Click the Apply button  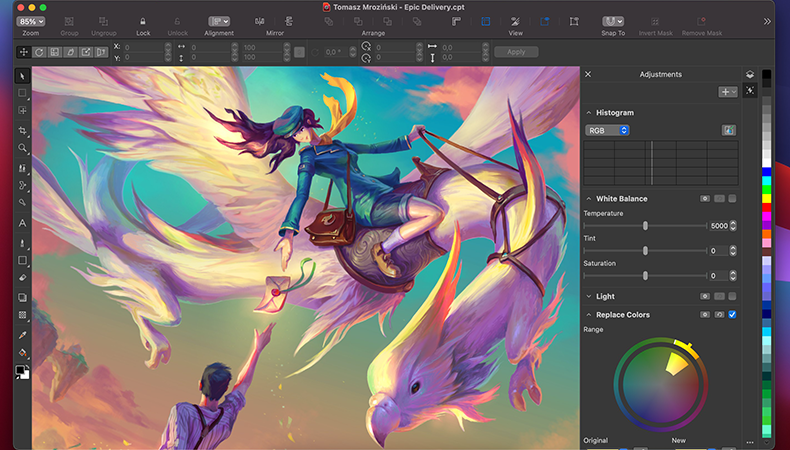pos(516,52)
